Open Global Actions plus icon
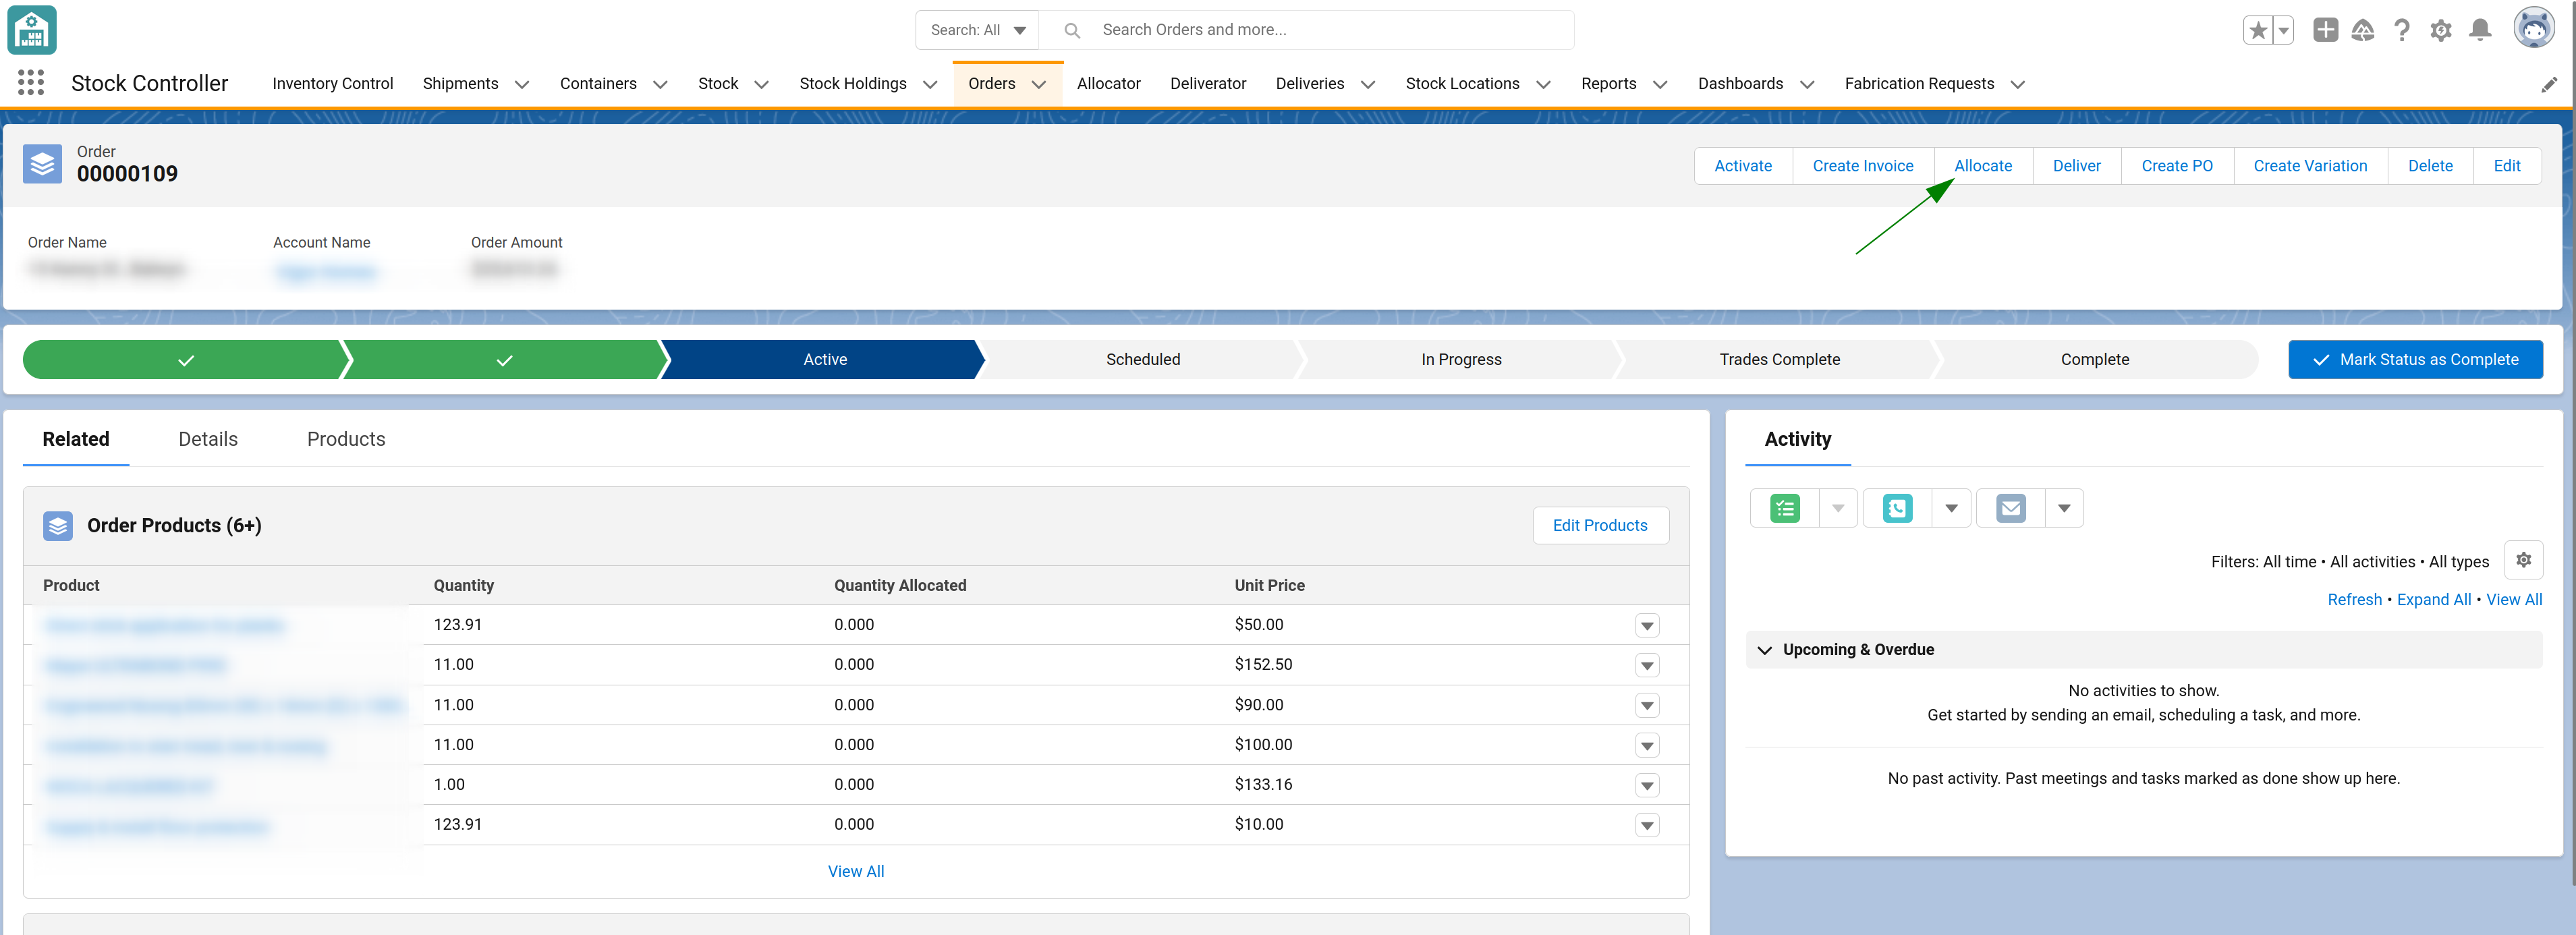This screenshot has height=935, width=2576. point(2326,30)
